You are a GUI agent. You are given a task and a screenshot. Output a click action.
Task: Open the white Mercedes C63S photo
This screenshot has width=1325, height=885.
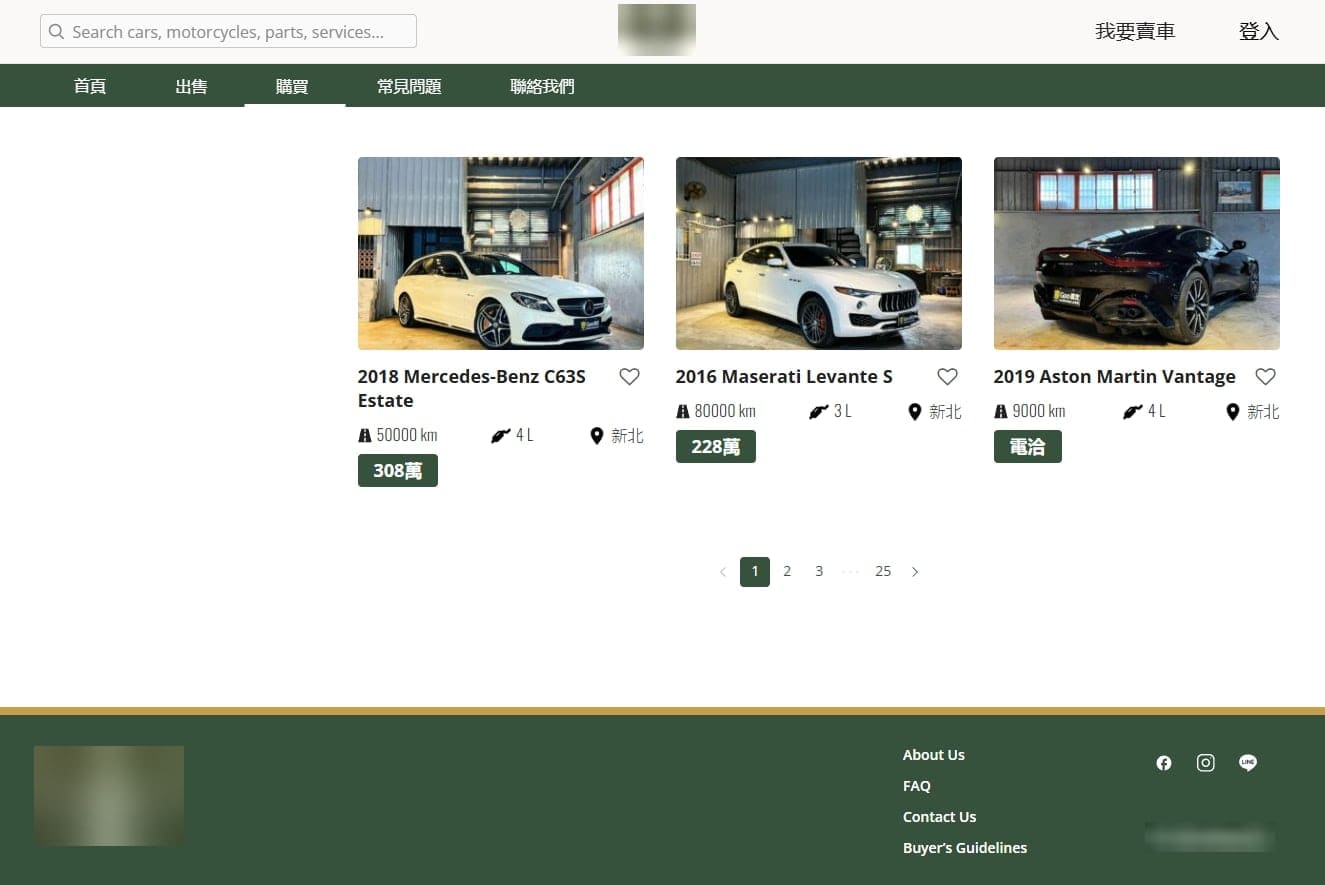tap(501, 253)
